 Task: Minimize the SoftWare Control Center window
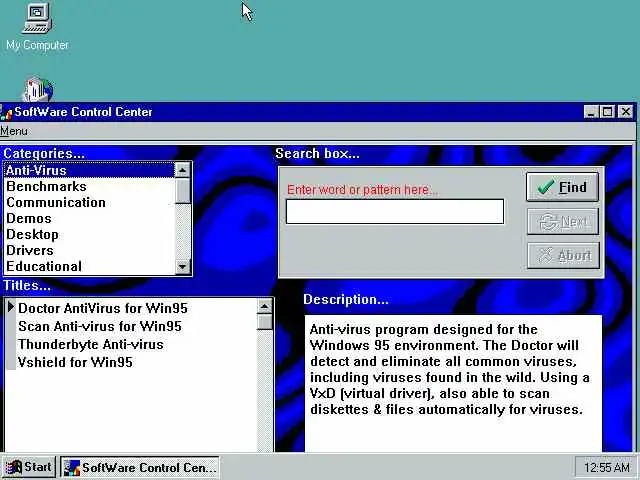click(591, 112)
